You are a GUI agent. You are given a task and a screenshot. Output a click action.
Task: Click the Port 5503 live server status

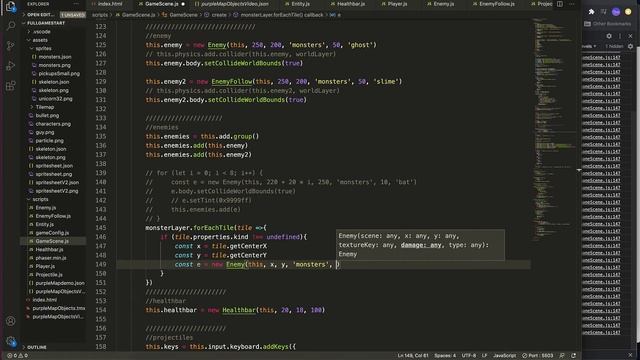(538, 356)
